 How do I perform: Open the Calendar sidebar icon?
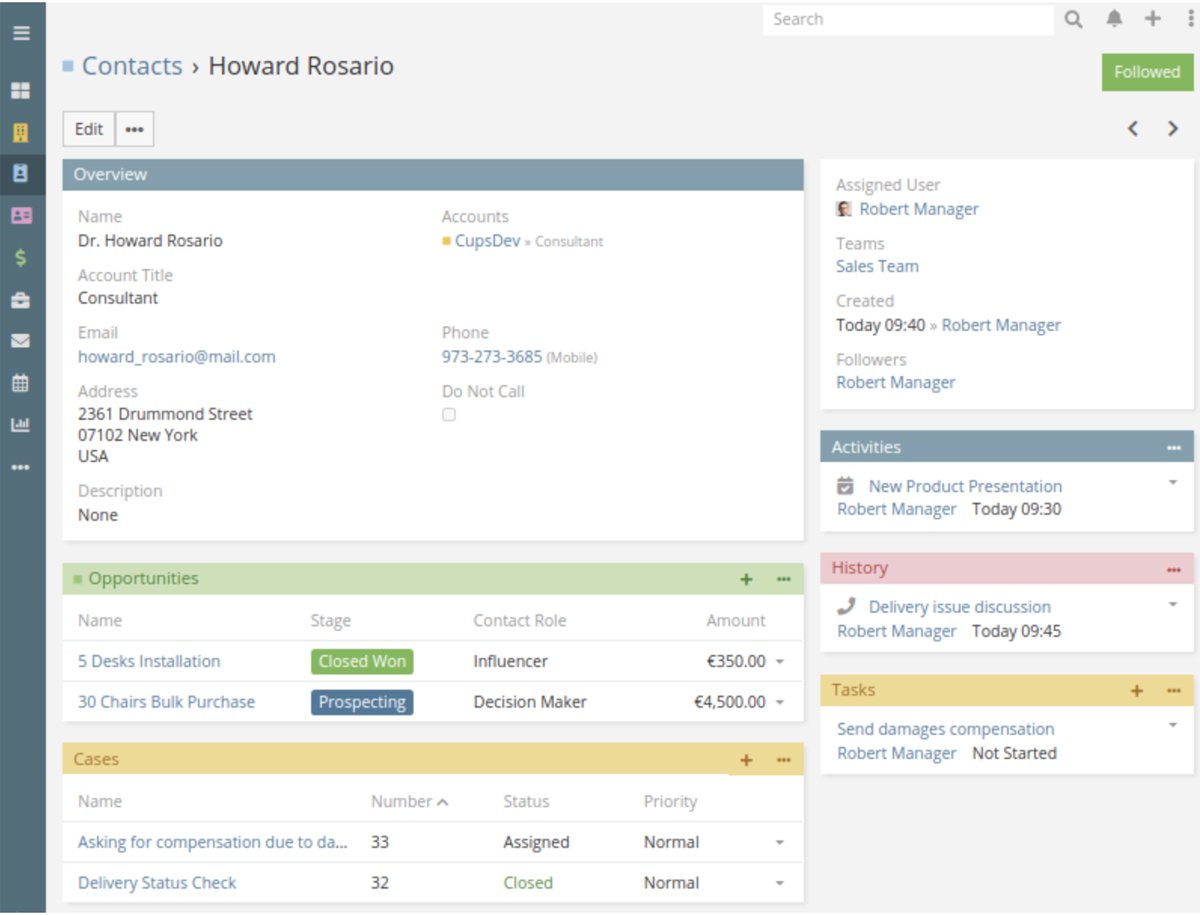21,382
